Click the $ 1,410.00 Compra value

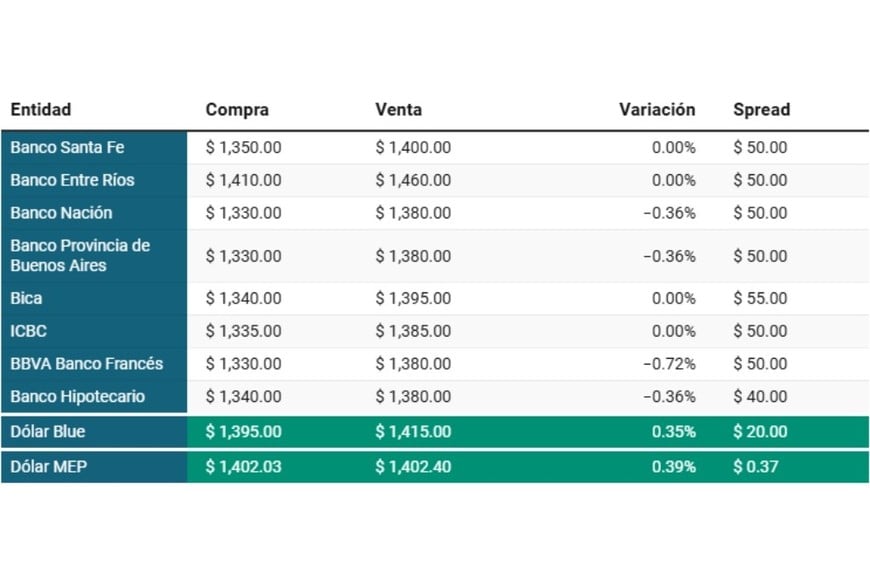pos(243,180)
